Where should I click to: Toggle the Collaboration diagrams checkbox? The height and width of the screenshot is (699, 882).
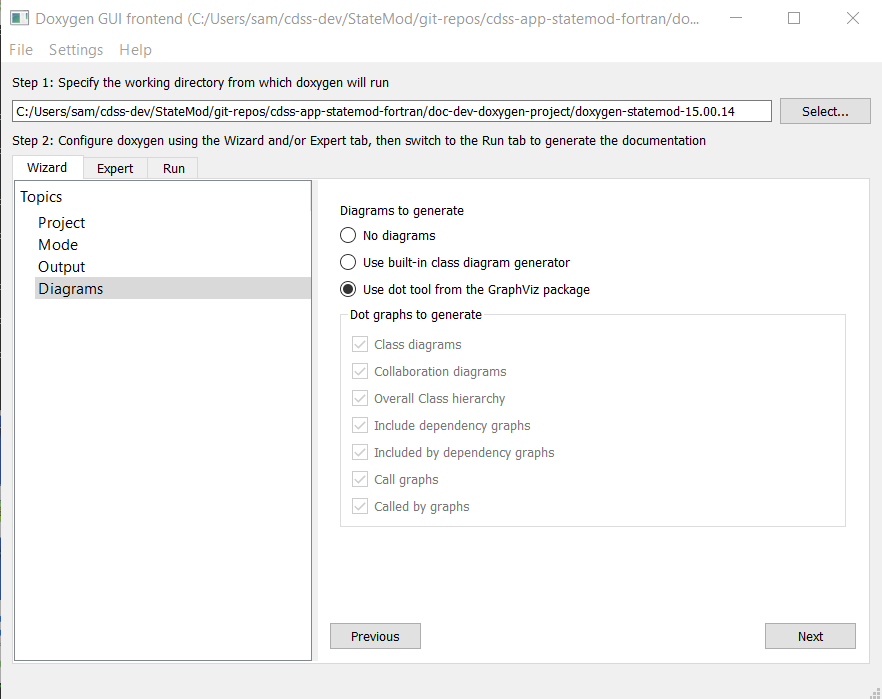360,371
